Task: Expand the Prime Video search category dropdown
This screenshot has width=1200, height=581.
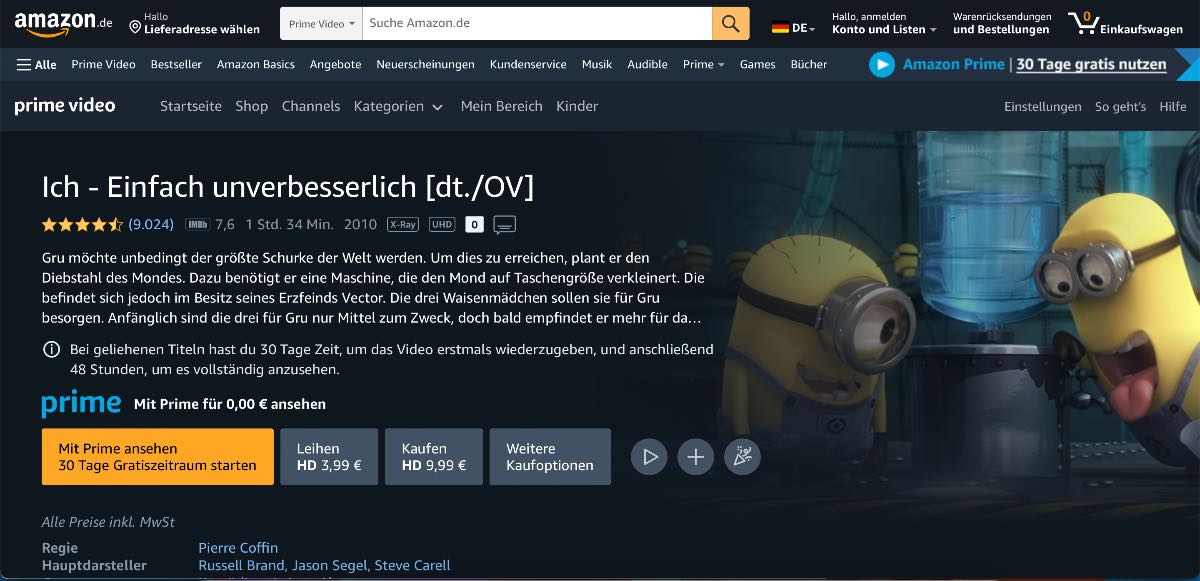Action: [x=321, y=23]
